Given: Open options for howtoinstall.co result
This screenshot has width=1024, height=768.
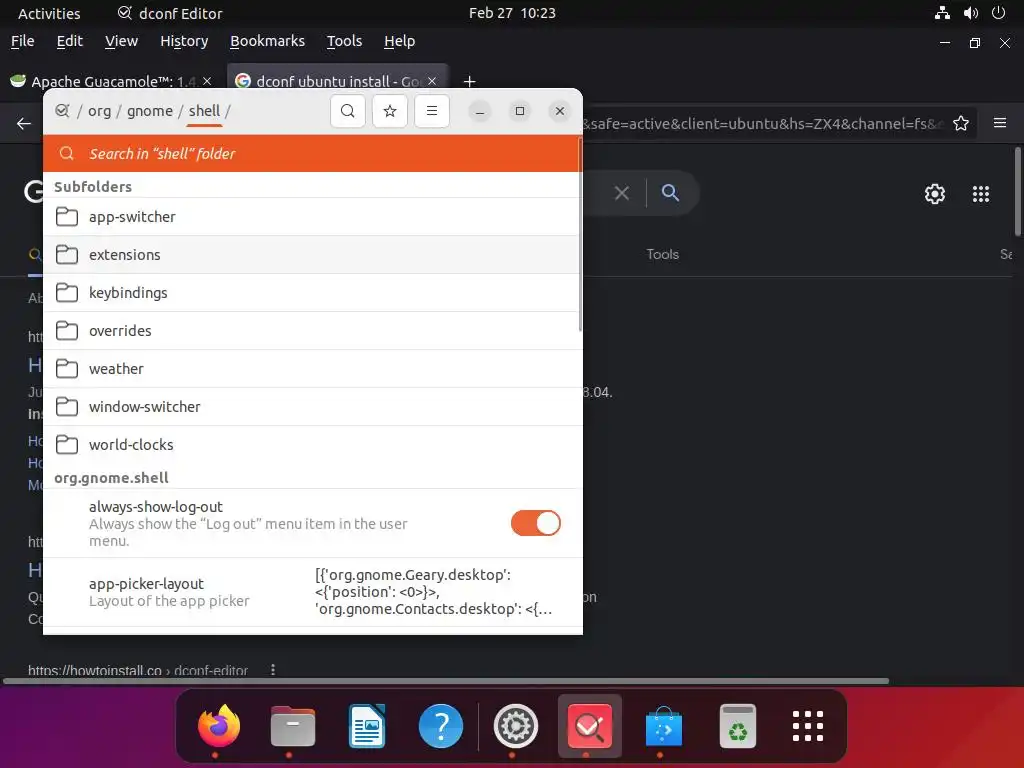Looking at the screenshot, I should pyautogui.click(x=273, y=669).
